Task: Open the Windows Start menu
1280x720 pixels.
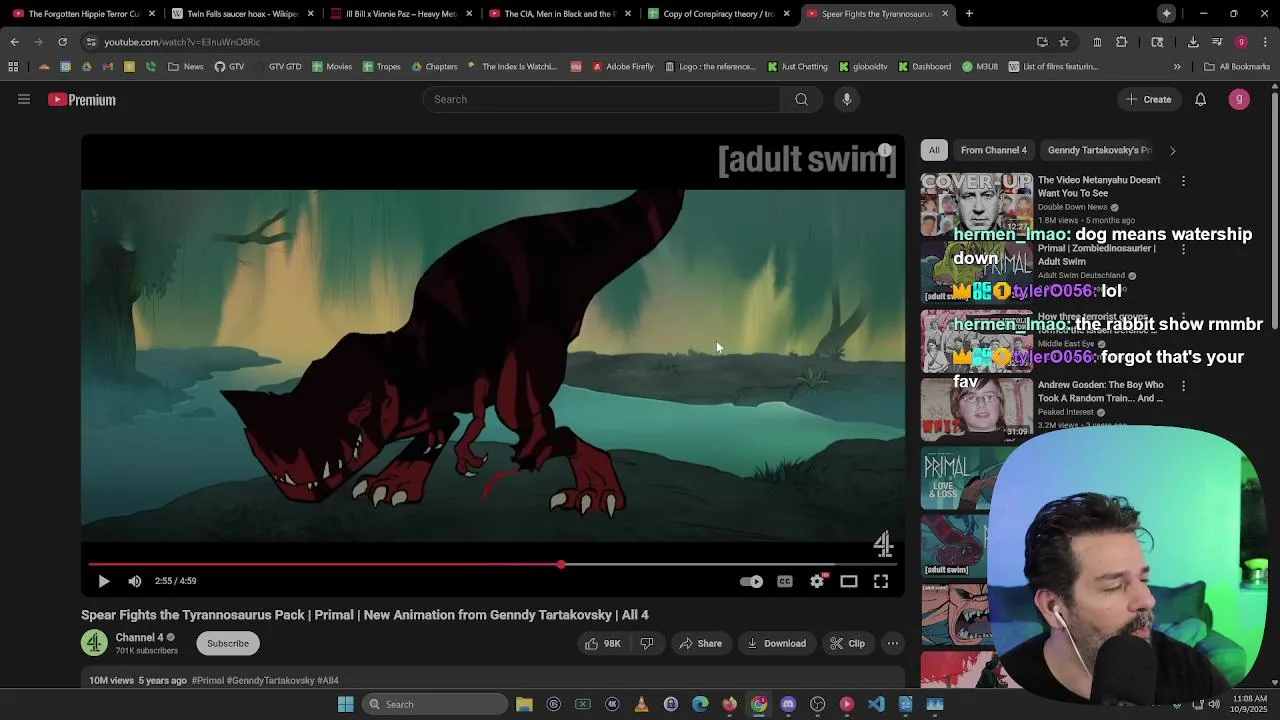Action: [x=345, y=704]
